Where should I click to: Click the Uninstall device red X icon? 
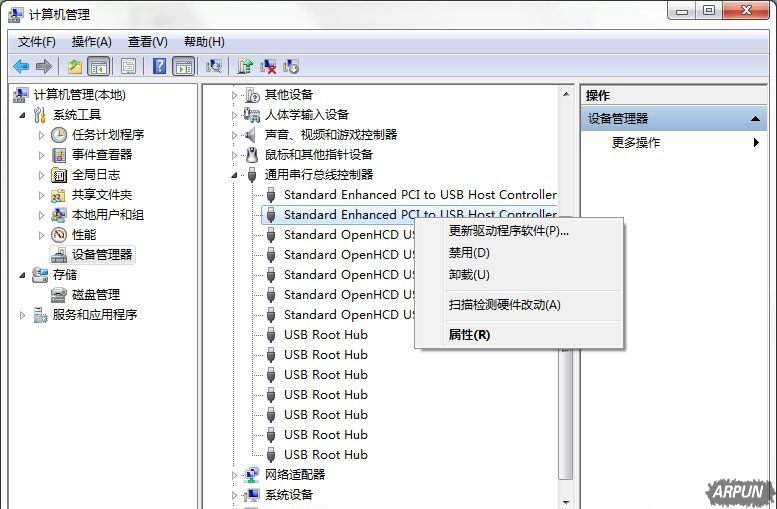tap(268, 66)
